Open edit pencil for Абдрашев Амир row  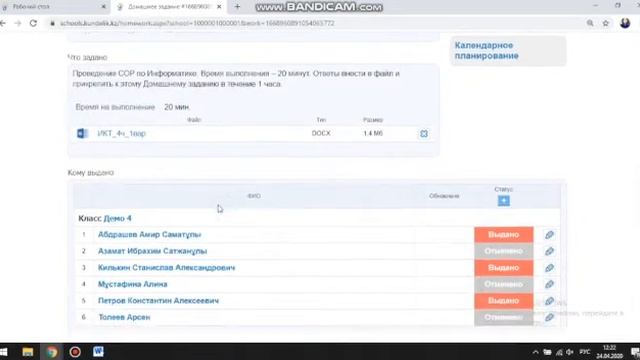coord(549,235)
